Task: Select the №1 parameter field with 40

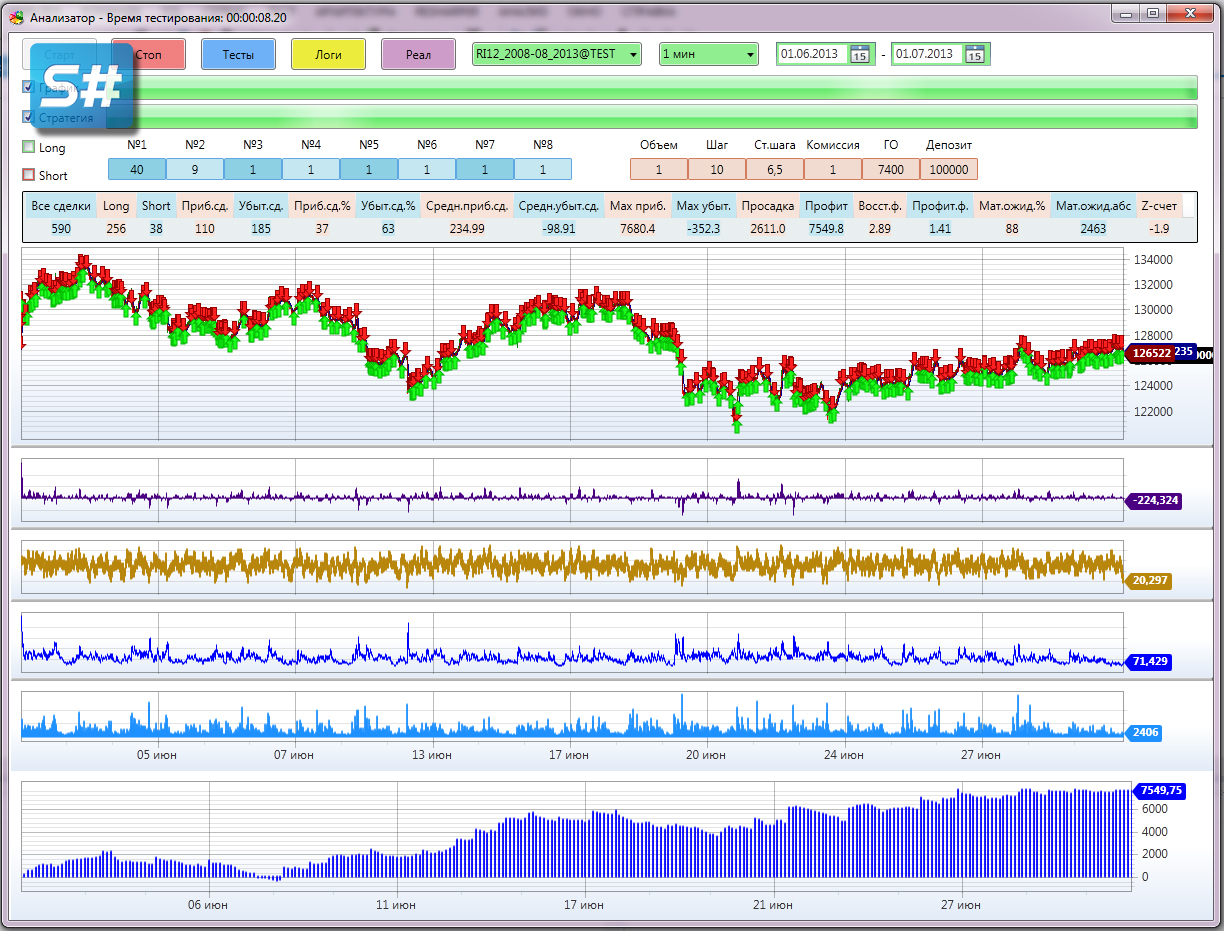Action: [x=136, y=170]
